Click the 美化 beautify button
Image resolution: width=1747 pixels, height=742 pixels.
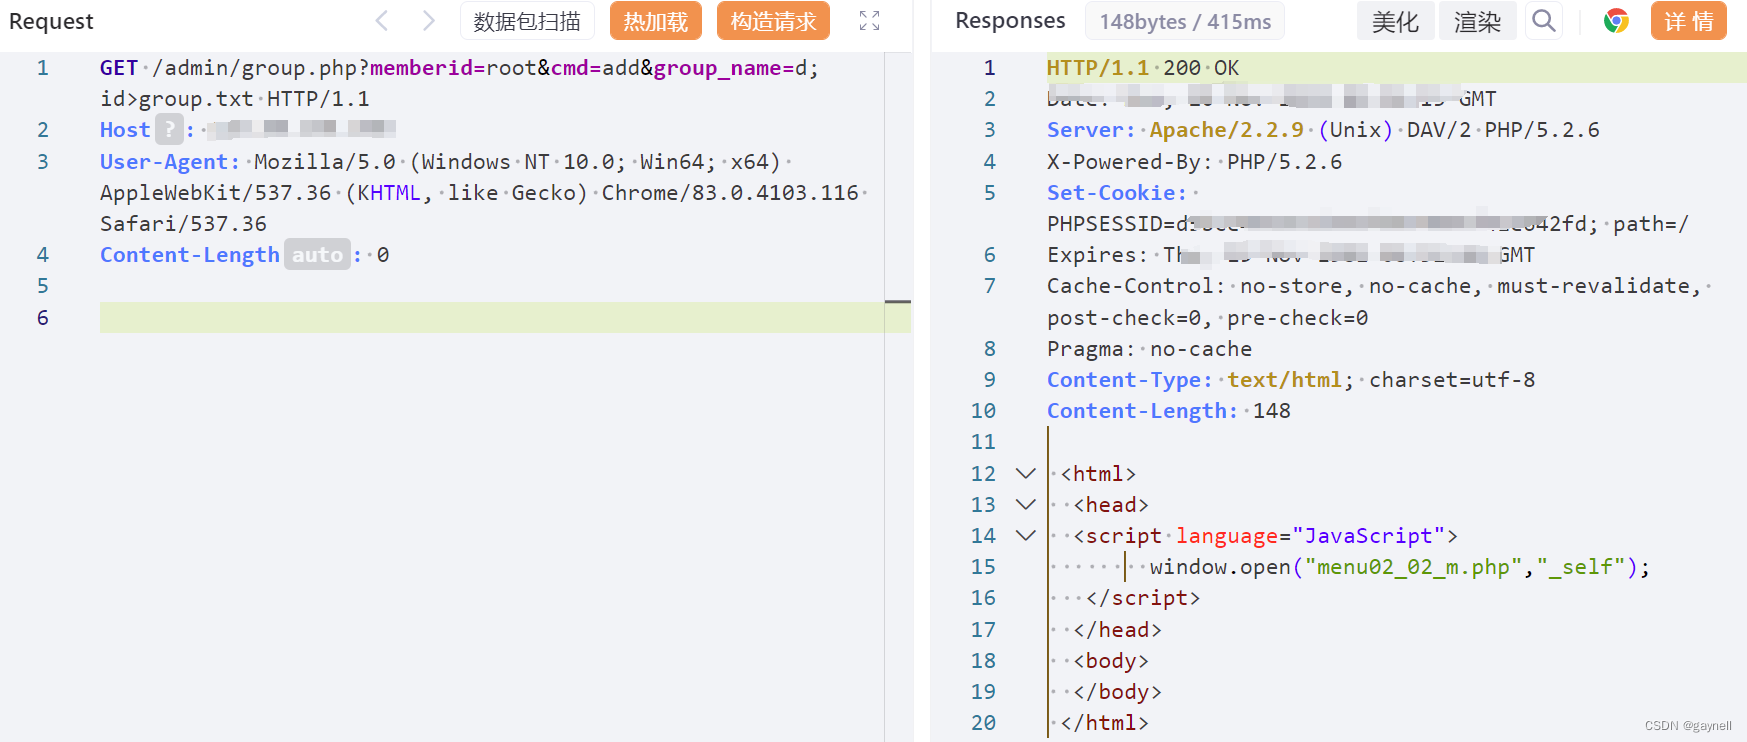coord(1395,21)
